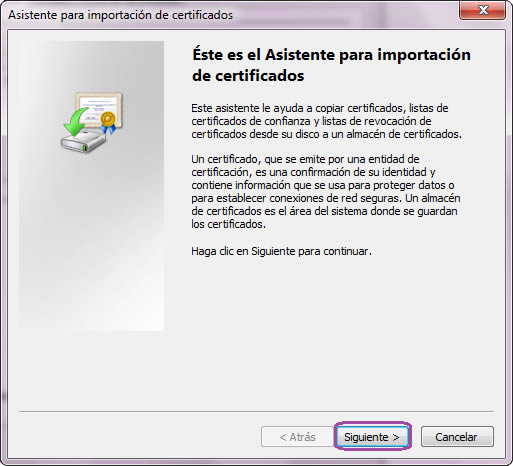513x466 pixels.
Task: Cancel the certificate import wizard
Action: pyautogui.click(x=457, y=437)
